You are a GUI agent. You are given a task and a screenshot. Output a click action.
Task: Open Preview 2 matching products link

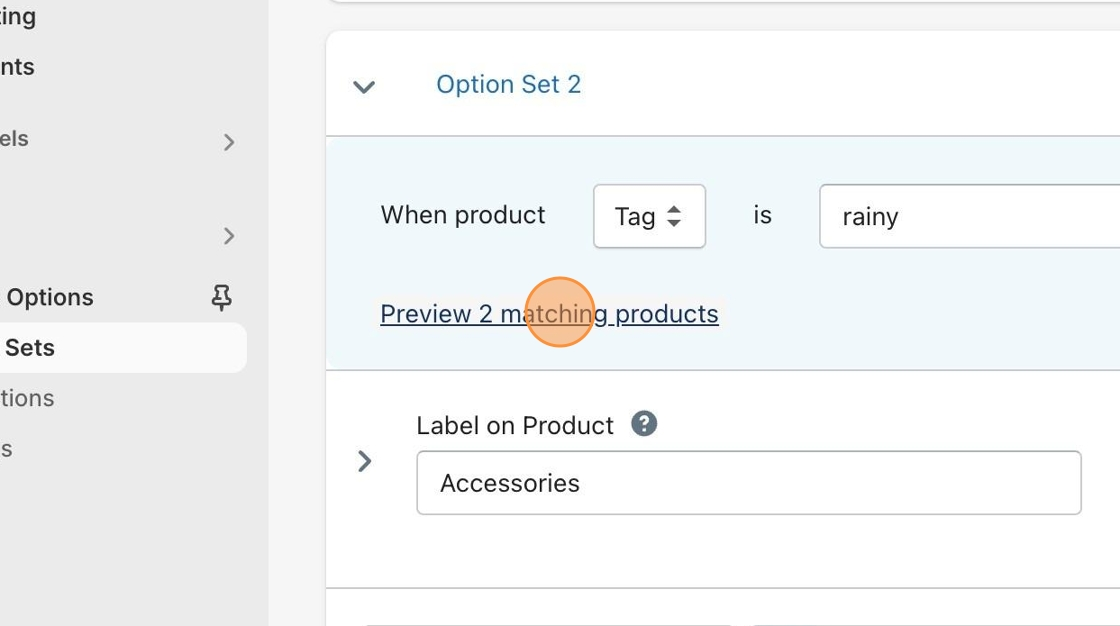tap(549, 314)
